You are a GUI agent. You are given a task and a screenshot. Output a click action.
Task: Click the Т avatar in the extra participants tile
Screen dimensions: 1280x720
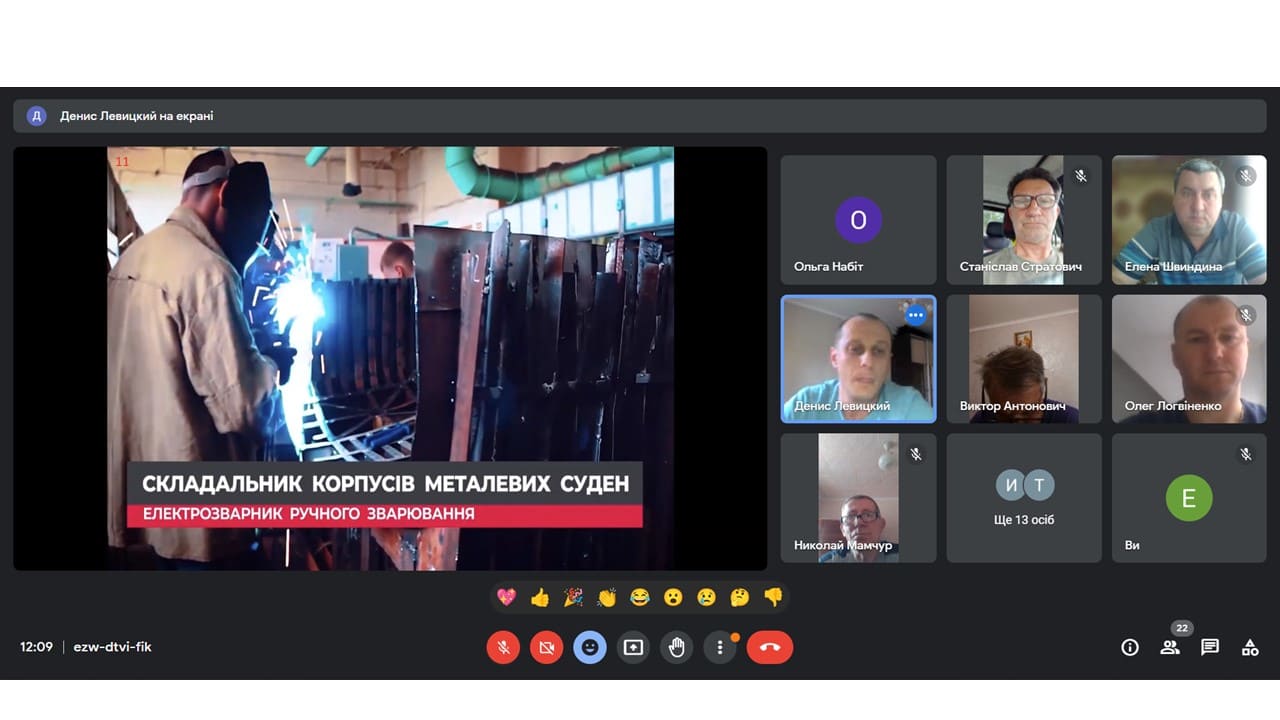tap(1040, 486)
